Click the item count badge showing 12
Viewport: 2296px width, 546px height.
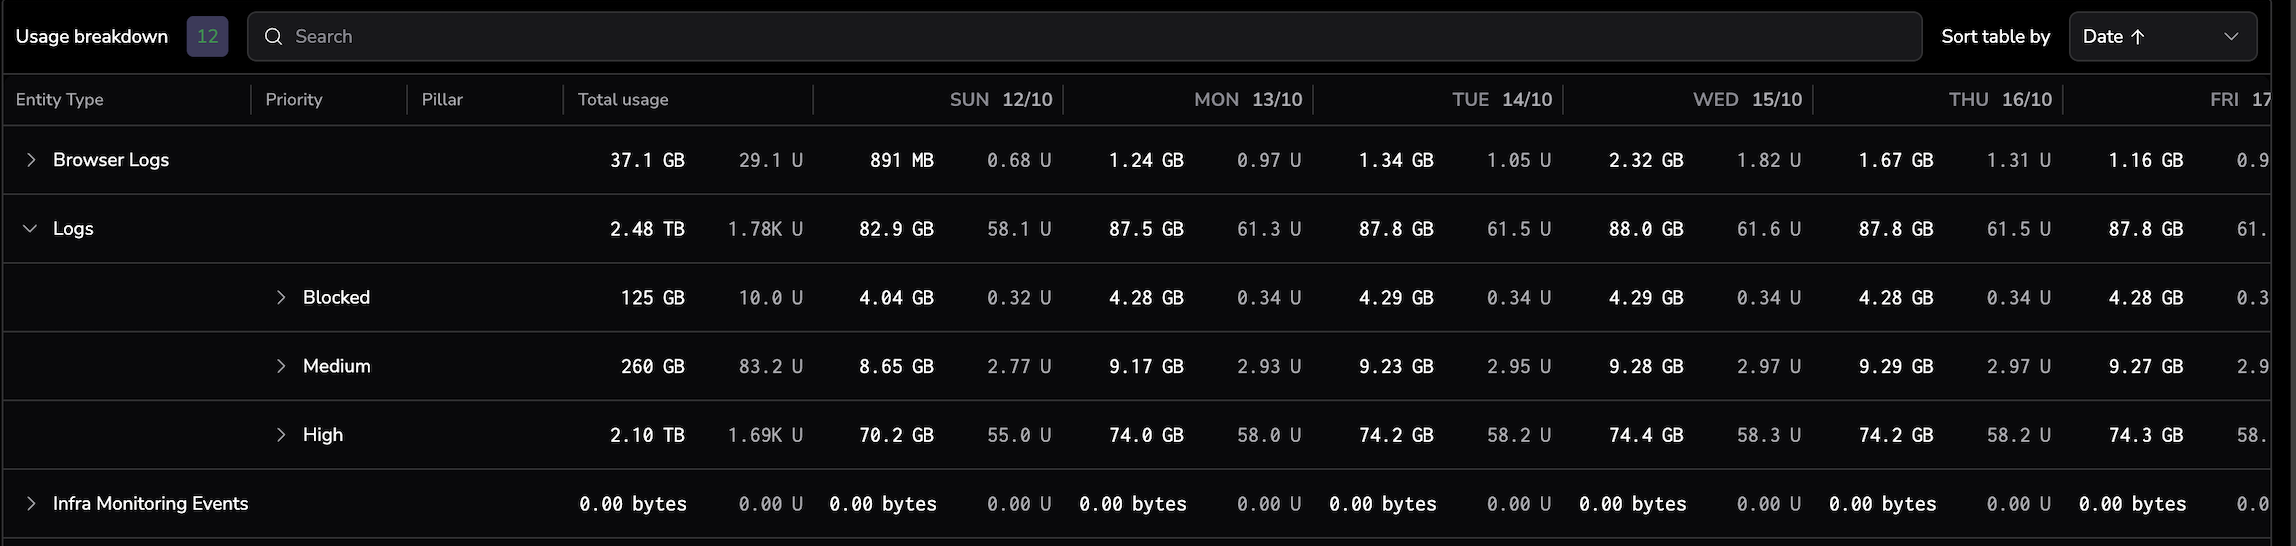[207, 37]
